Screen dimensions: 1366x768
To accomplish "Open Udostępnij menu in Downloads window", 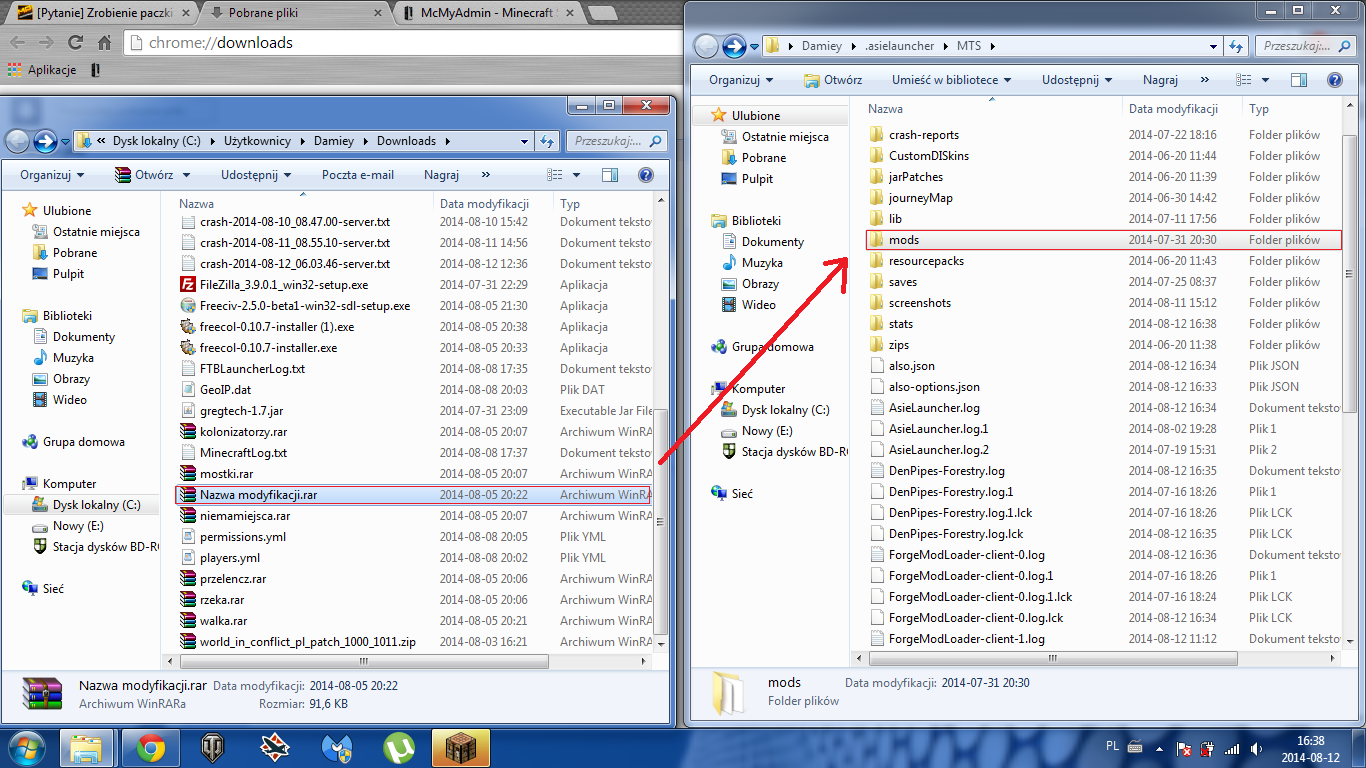I will (x=256, y=175).
